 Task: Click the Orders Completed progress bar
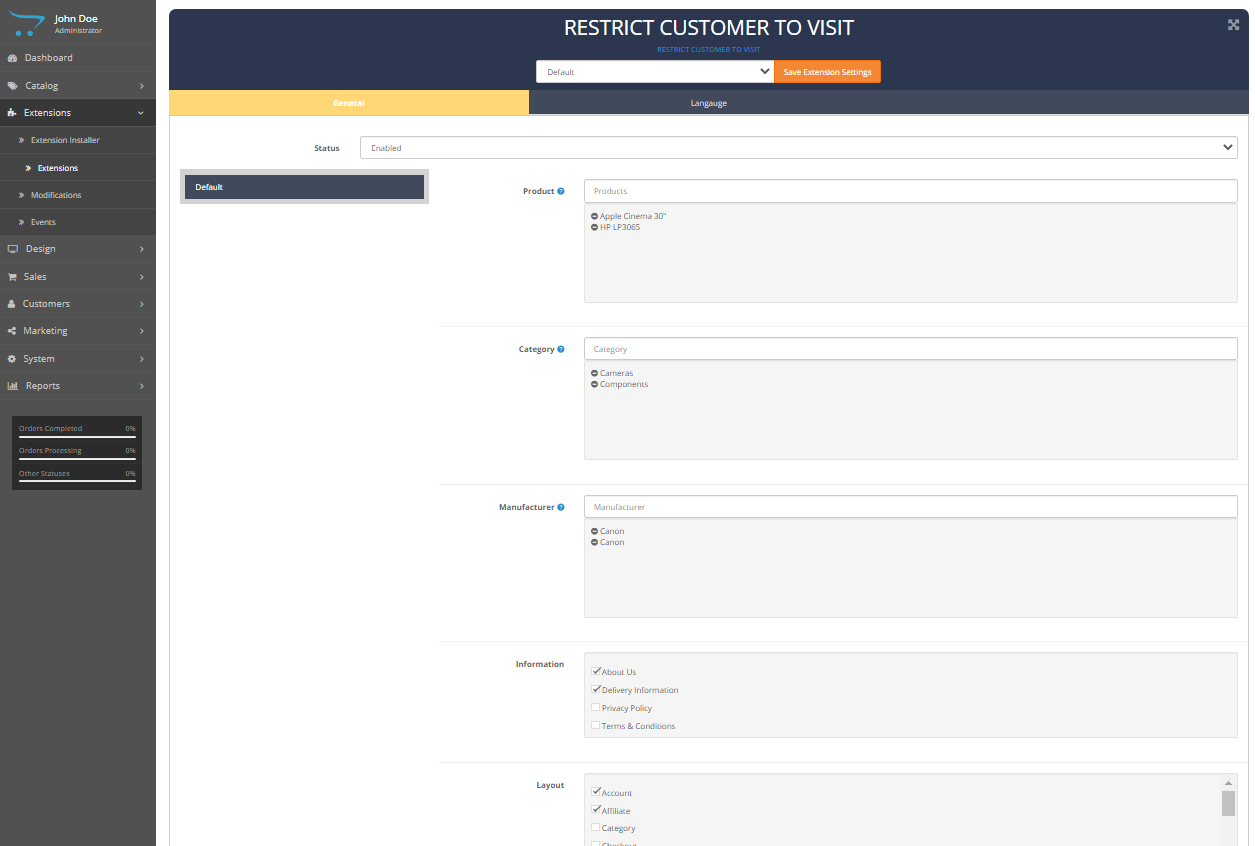point(77,436)
